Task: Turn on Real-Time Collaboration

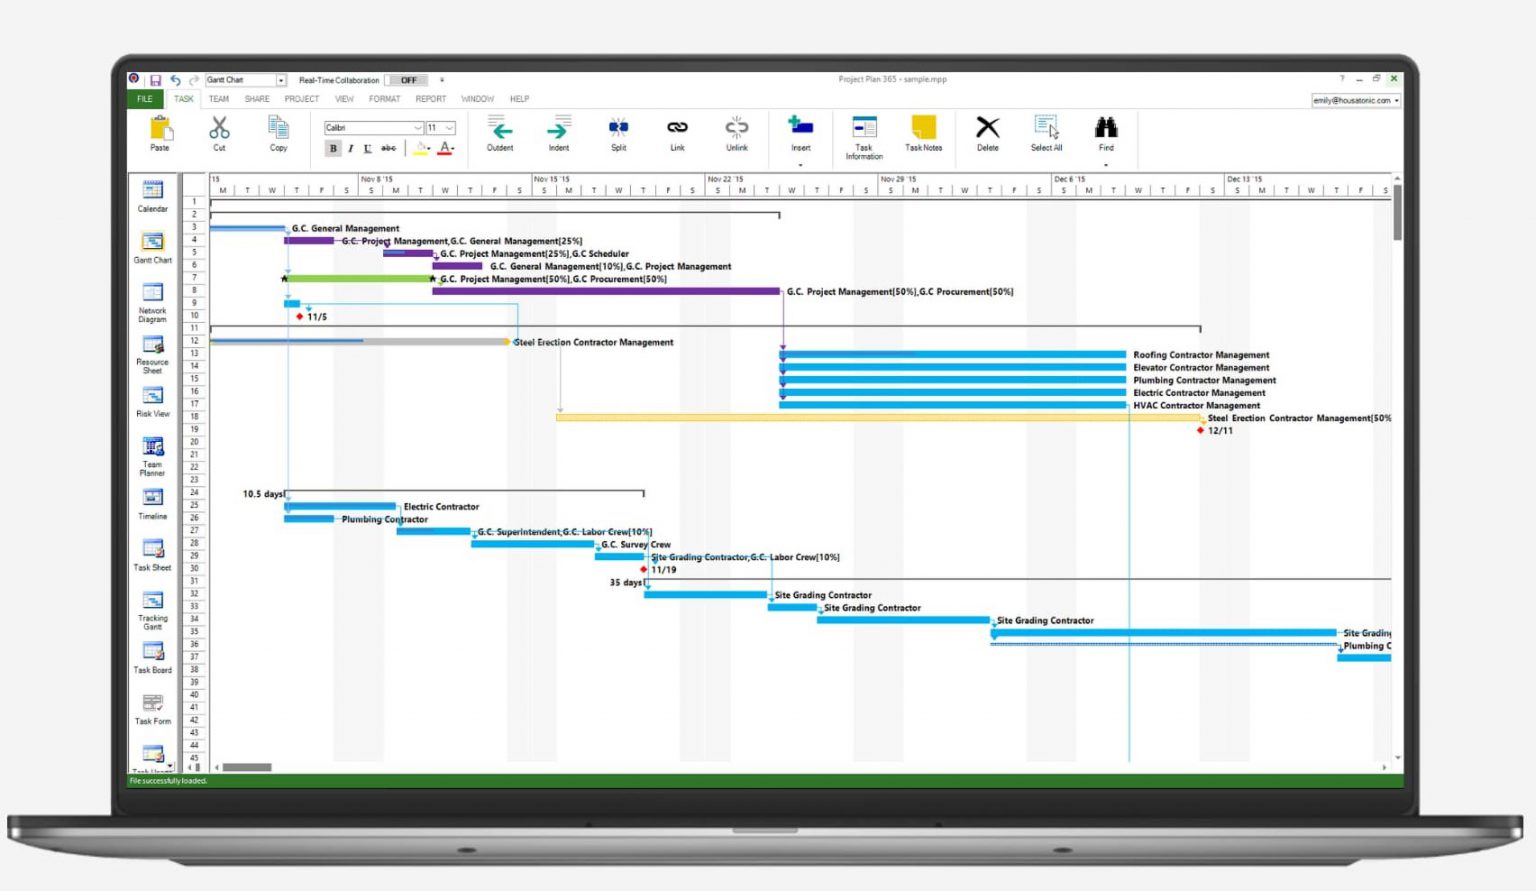Action: coord(407,80)
